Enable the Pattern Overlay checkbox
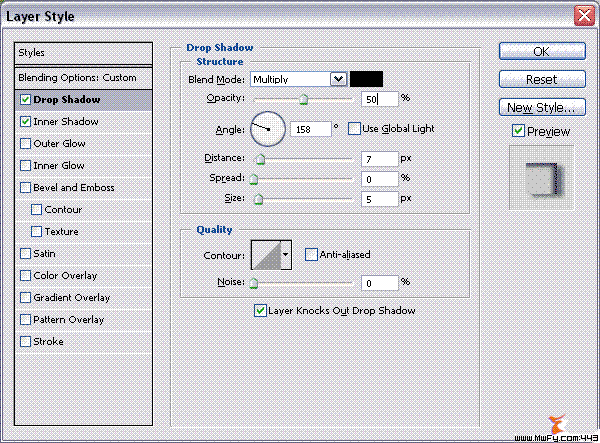The height and width of the screenshot is (443, 600). point(25,319)
